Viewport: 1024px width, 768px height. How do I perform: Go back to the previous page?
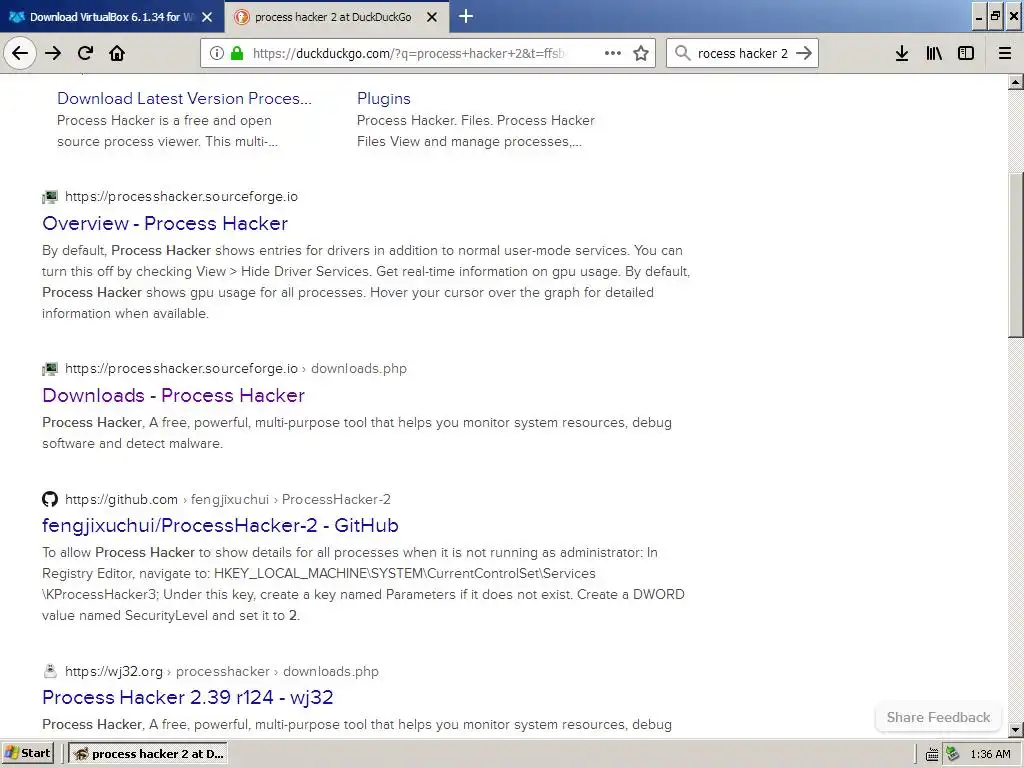tap(20, 53)
